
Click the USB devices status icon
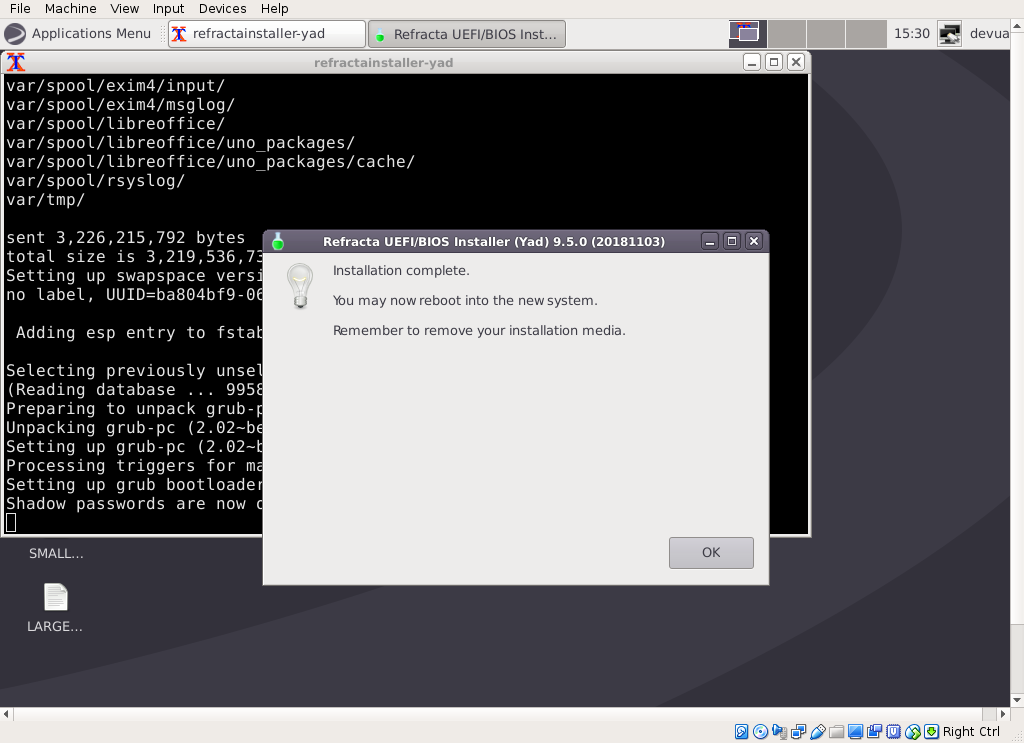click(x=818, y=732)
